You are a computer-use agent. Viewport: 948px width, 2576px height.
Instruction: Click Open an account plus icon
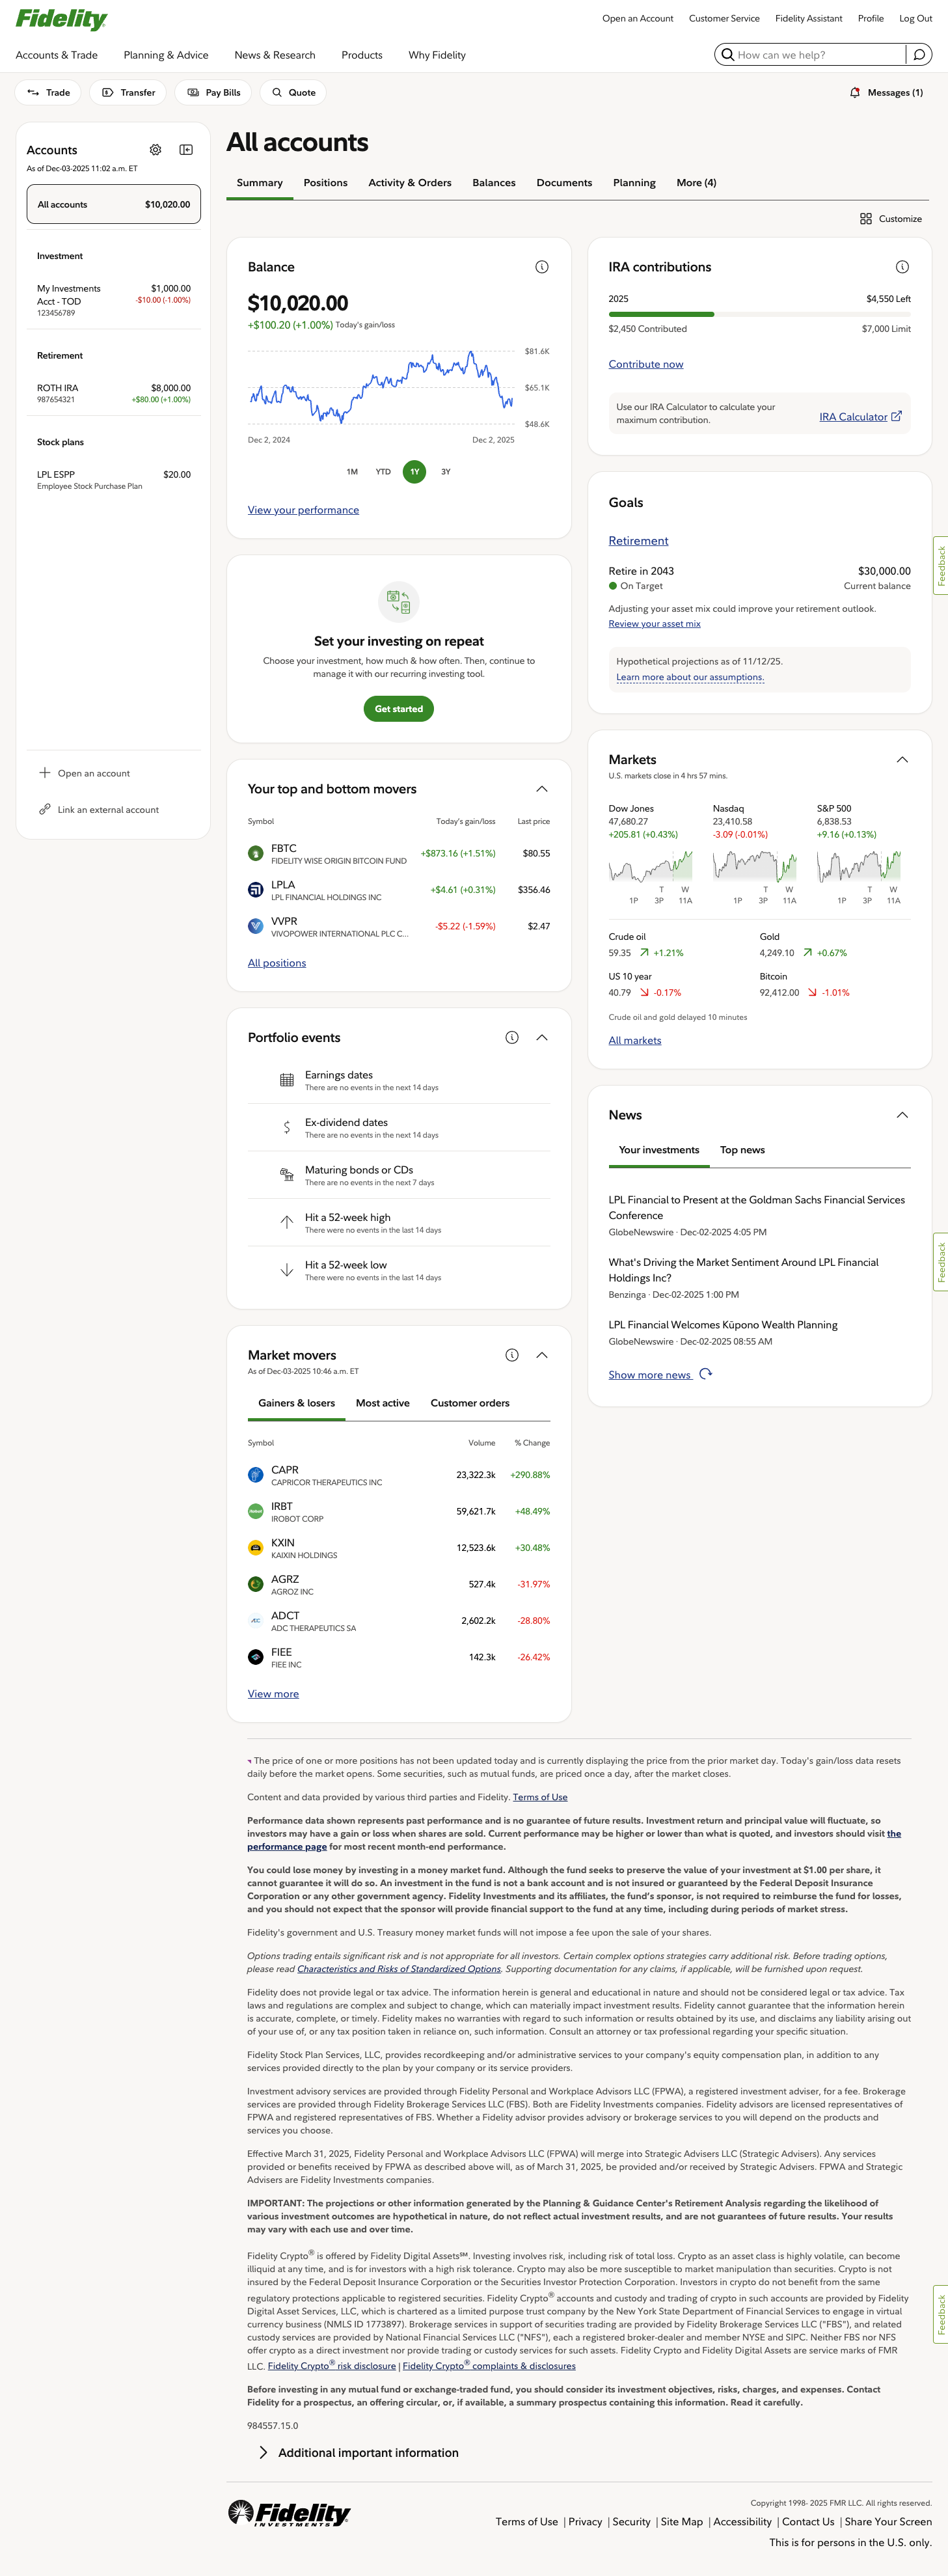point(45,773)
